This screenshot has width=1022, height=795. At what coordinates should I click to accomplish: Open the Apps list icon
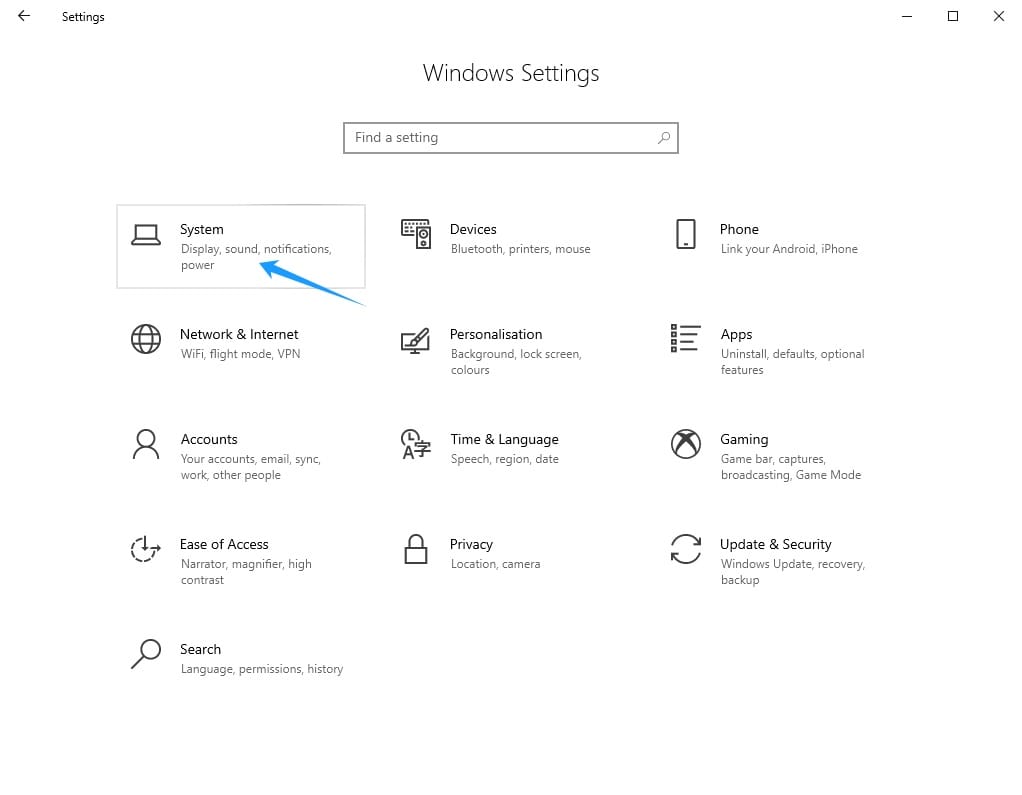pyautogui.click(x=685, y=339)
